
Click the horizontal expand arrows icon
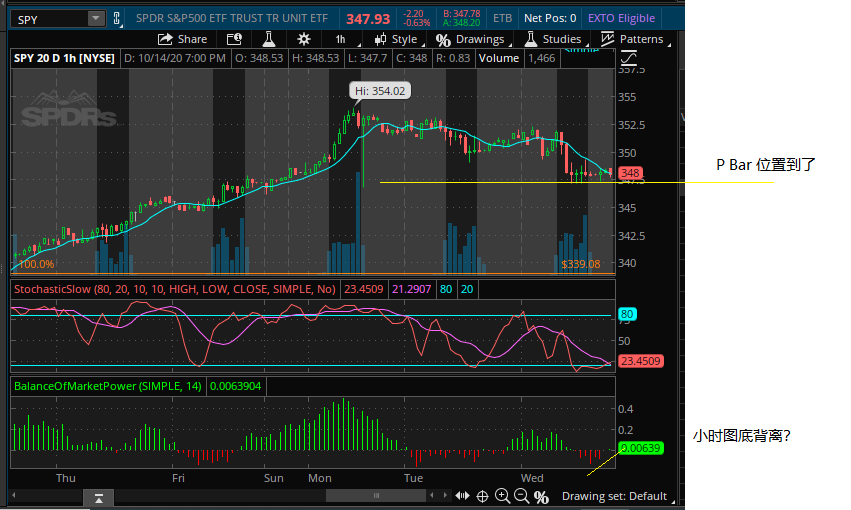point(462,496)
